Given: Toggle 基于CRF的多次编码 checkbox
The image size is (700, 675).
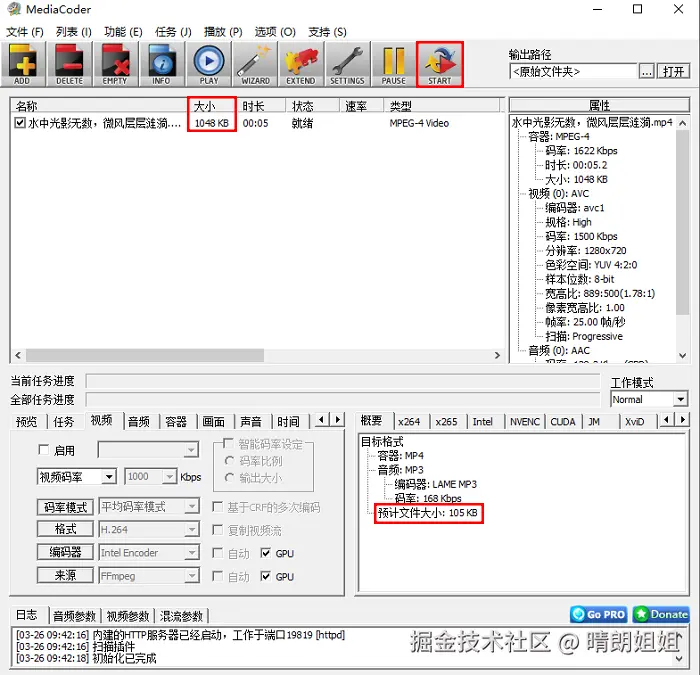Looking at the screenshot, I should (x=218, y=507).
